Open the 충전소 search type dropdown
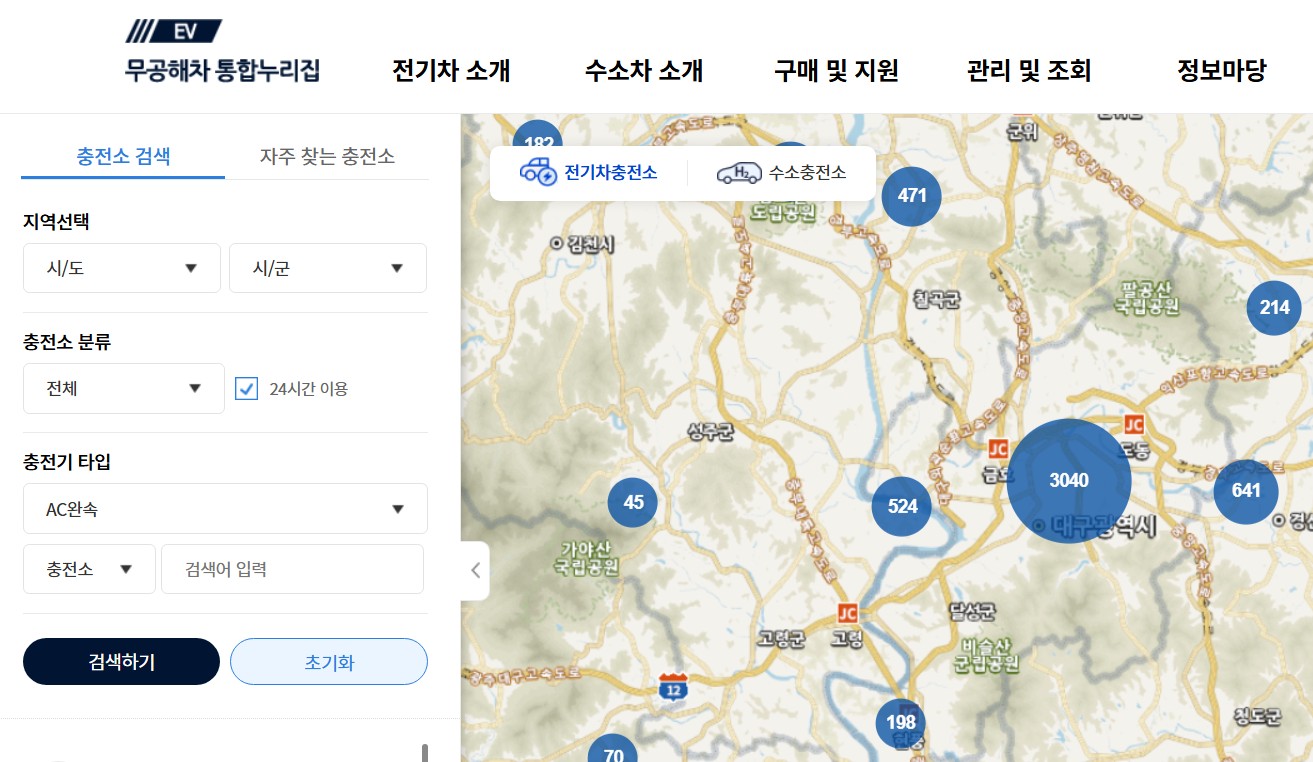The width and height of the screenshot is (1313, 762). coord(88,568)
